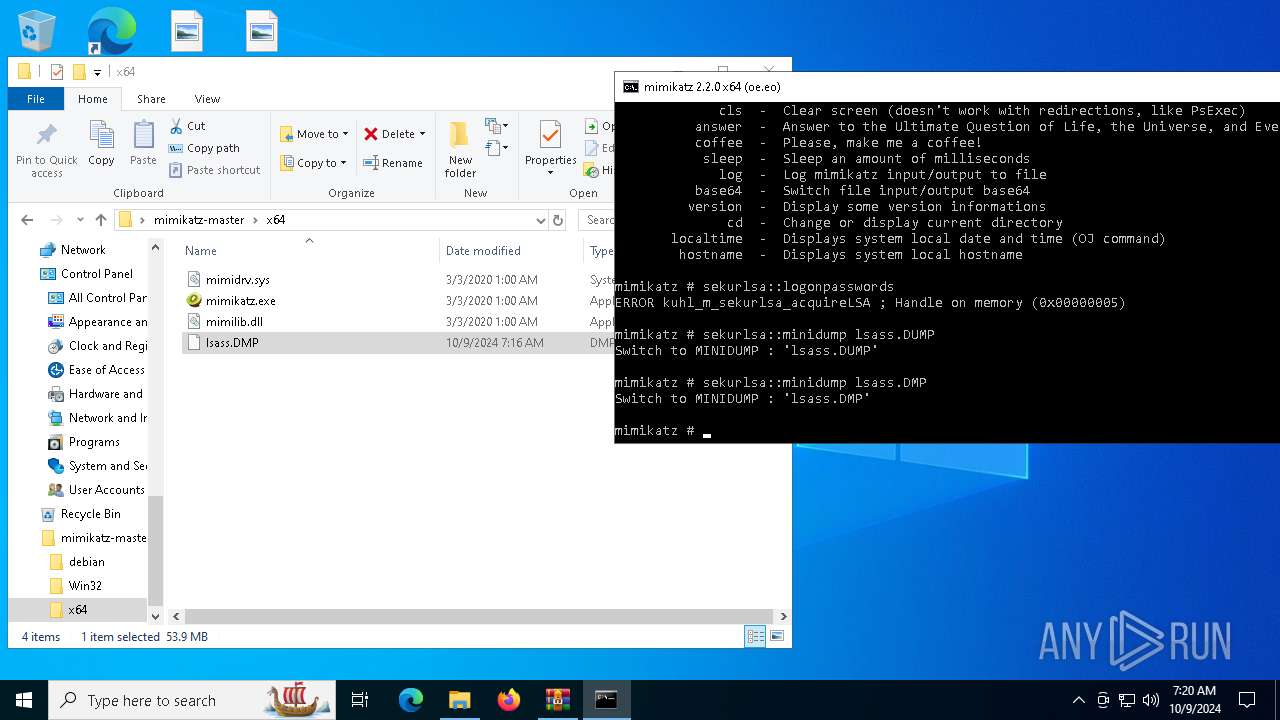Click Properties icon in Open group
Image resolution: width=1280 pixels, height=720 pixels.
click(x=550, y=136)
